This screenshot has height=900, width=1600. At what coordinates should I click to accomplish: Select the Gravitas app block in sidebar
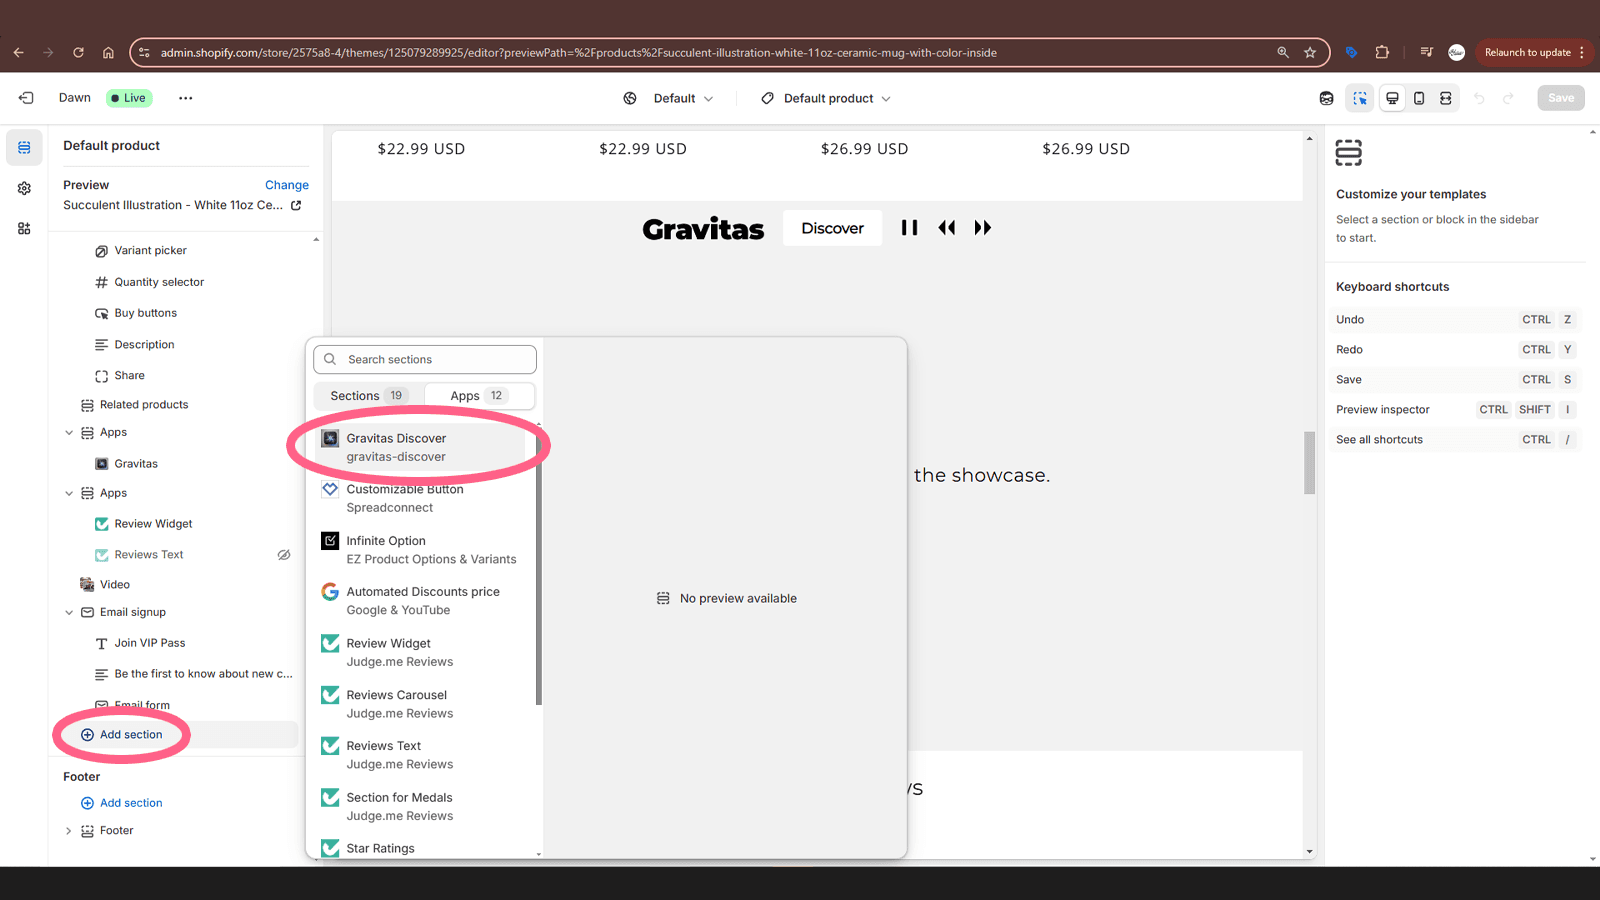coord(136,464)
